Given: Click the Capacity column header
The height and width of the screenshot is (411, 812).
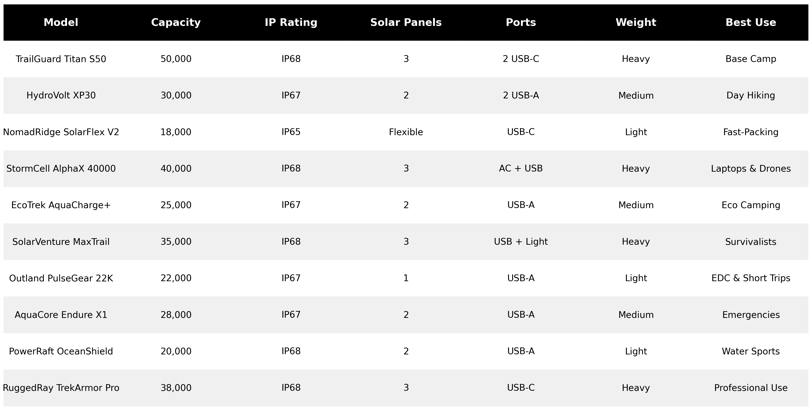Looking at the screenshot, I should pyautogui.click(x=176, y=22).
